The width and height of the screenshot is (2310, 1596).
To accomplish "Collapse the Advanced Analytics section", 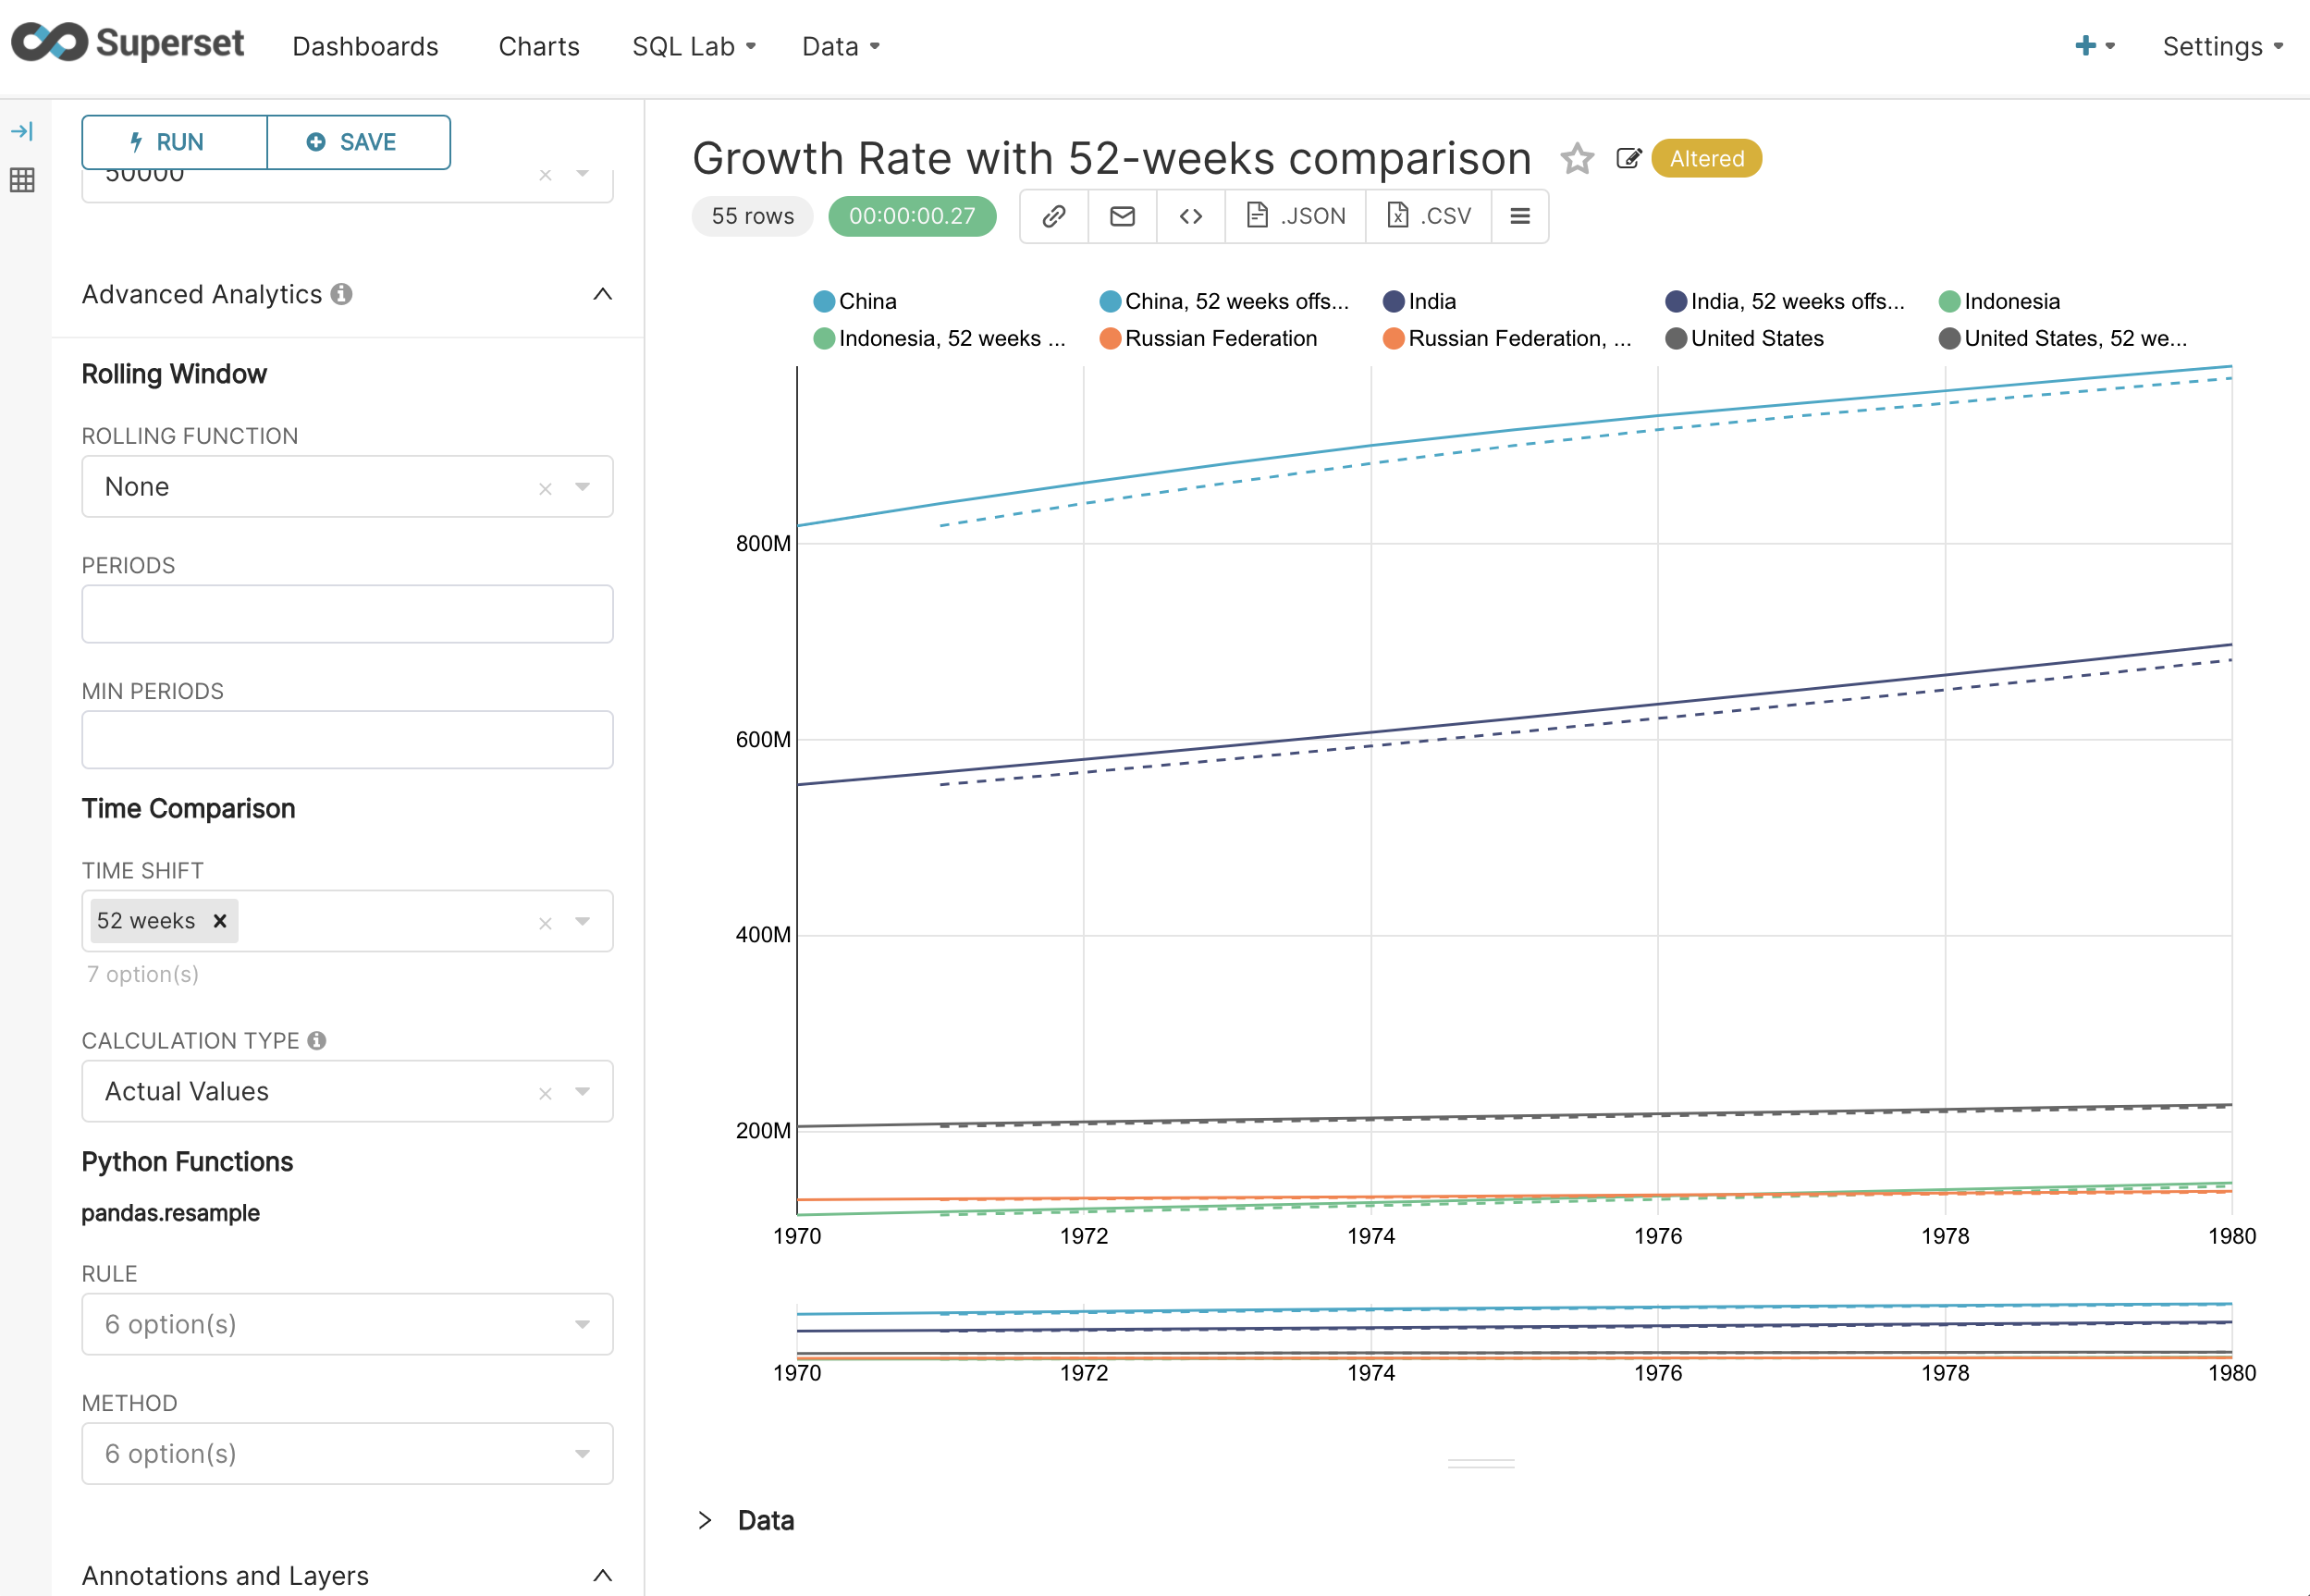I will point(603,294).
